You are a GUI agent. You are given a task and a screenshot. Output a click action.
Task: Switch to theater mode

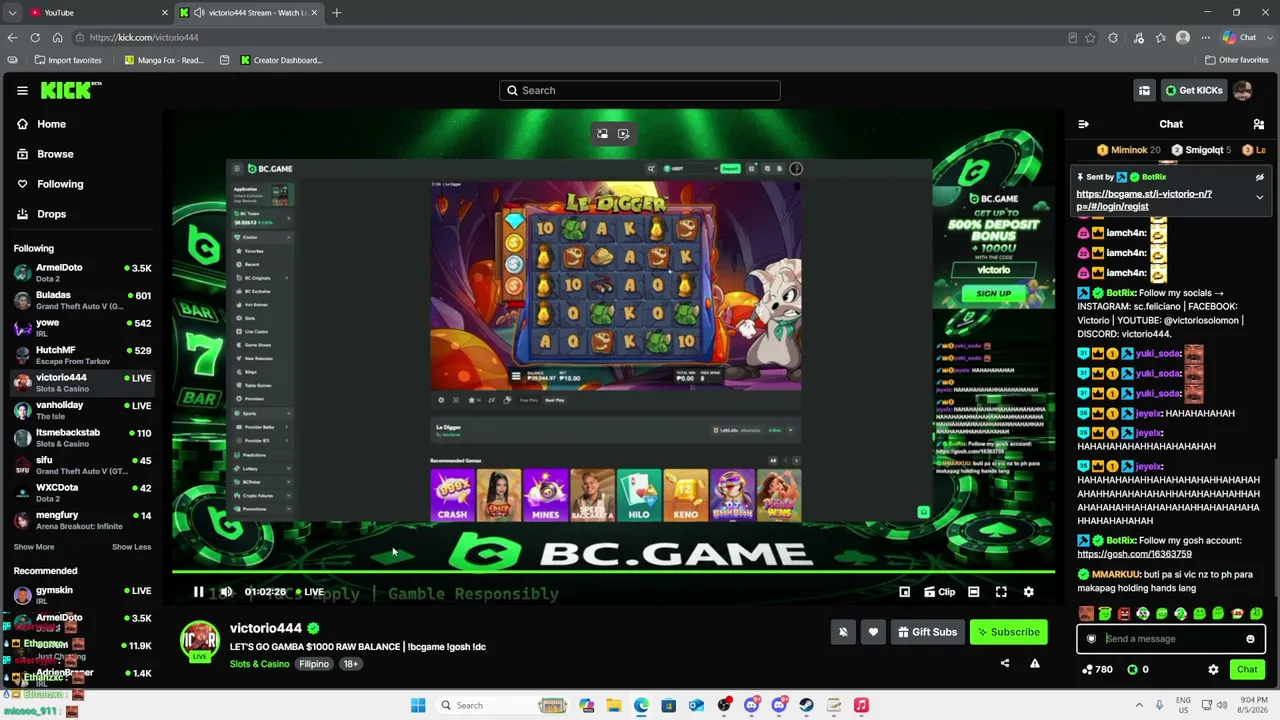(x=973, y=592)
